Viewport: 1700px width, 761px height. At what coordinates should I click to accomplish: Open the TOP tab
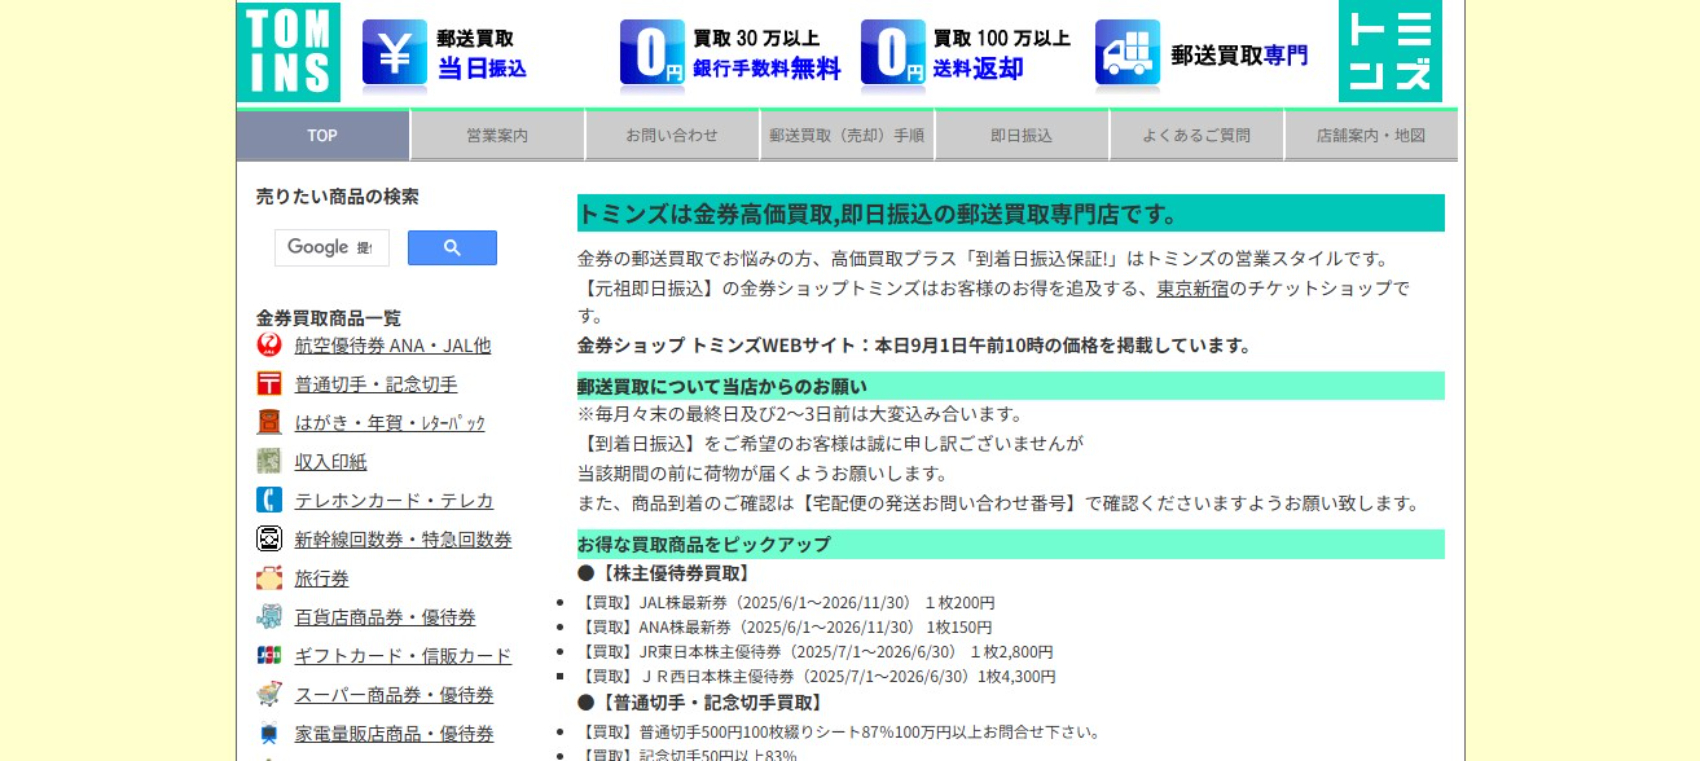322,135
